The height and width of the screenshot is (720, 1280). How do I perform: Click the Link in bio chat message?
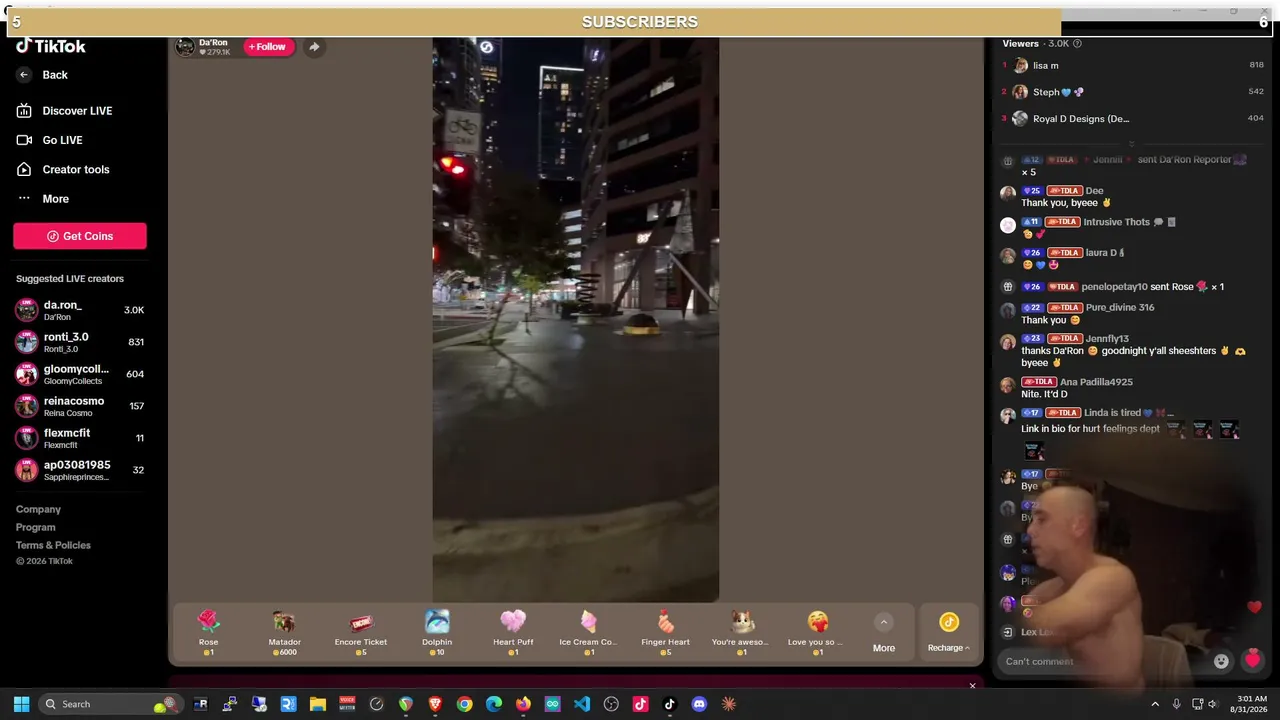(x=1090, y=429)
